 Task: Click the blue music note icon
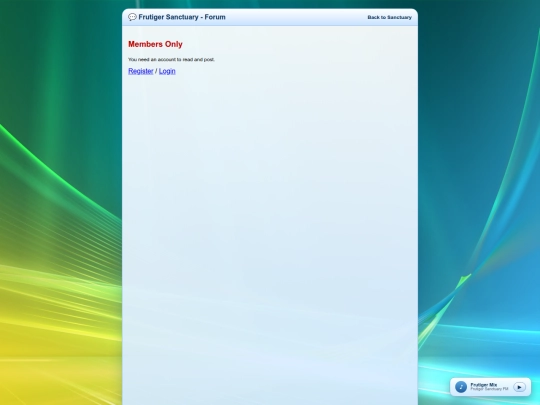(x=461, y=387)
